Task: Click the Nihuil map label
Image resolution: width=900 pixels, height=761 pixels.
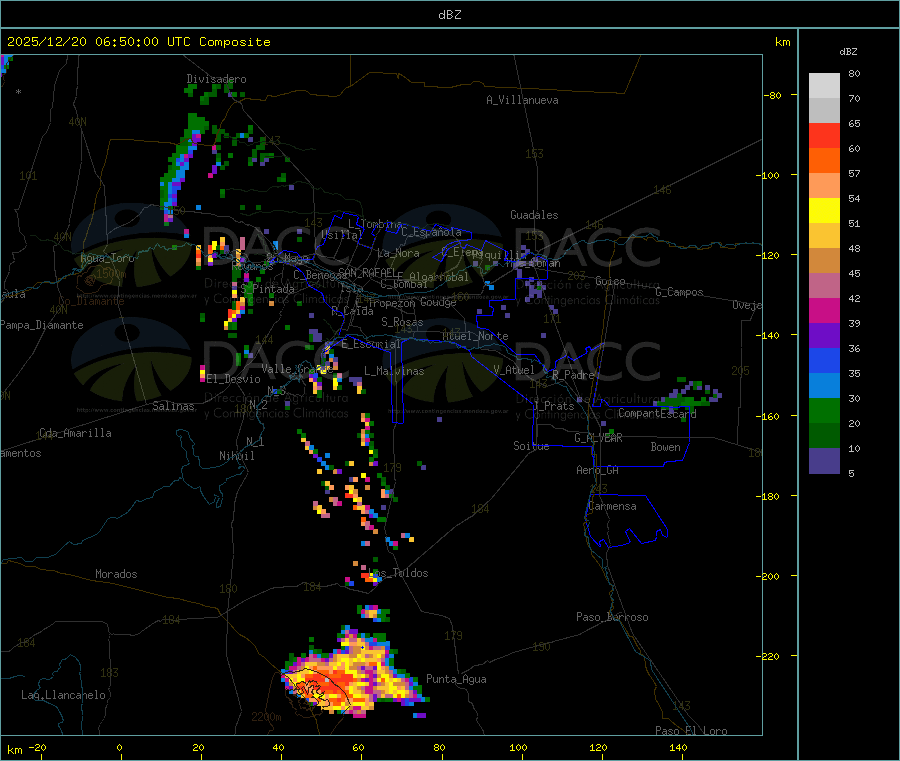Action: pyautogui.click(x=236, y=456)
